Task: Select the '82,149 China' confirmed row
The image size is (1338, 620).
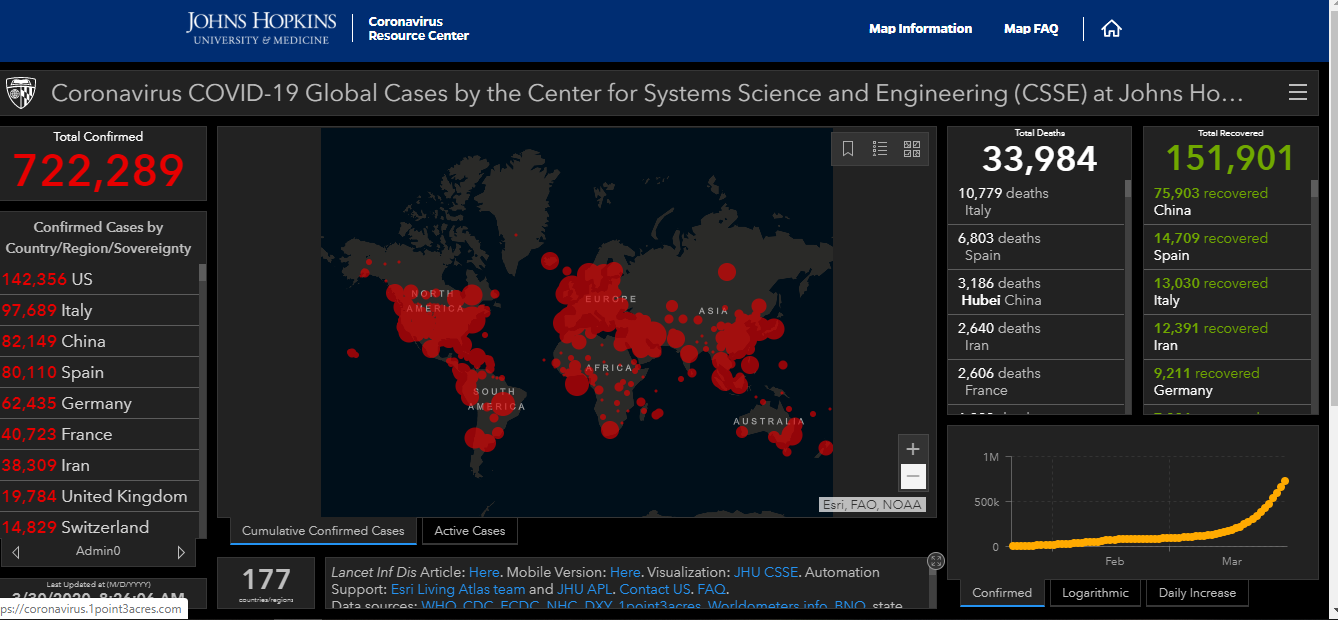Action: 99,341
